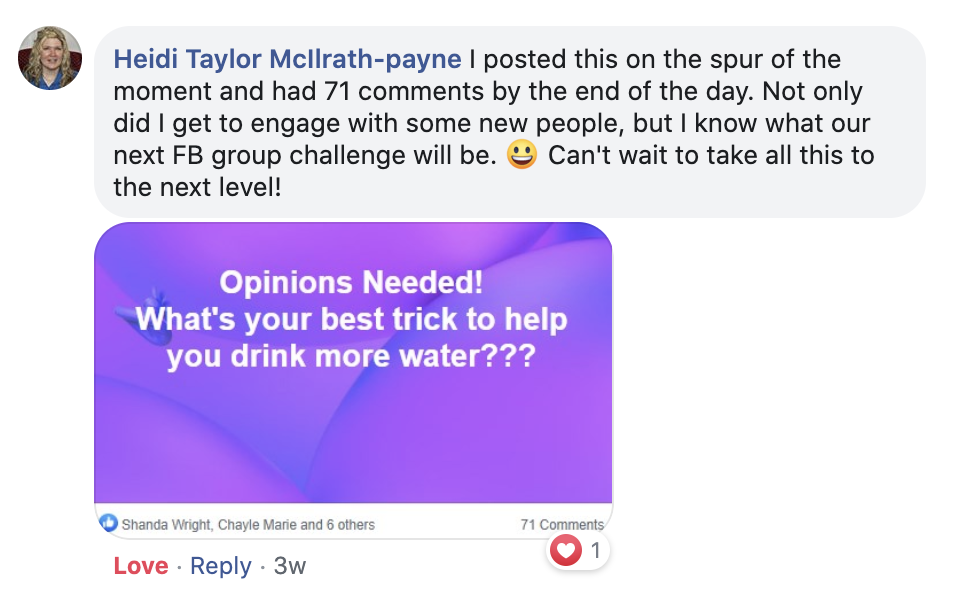Click the Heidi Taylor McIlrath-payne name link
The width and height of the screenshot is (960, 594).
[x=287, y=59]
